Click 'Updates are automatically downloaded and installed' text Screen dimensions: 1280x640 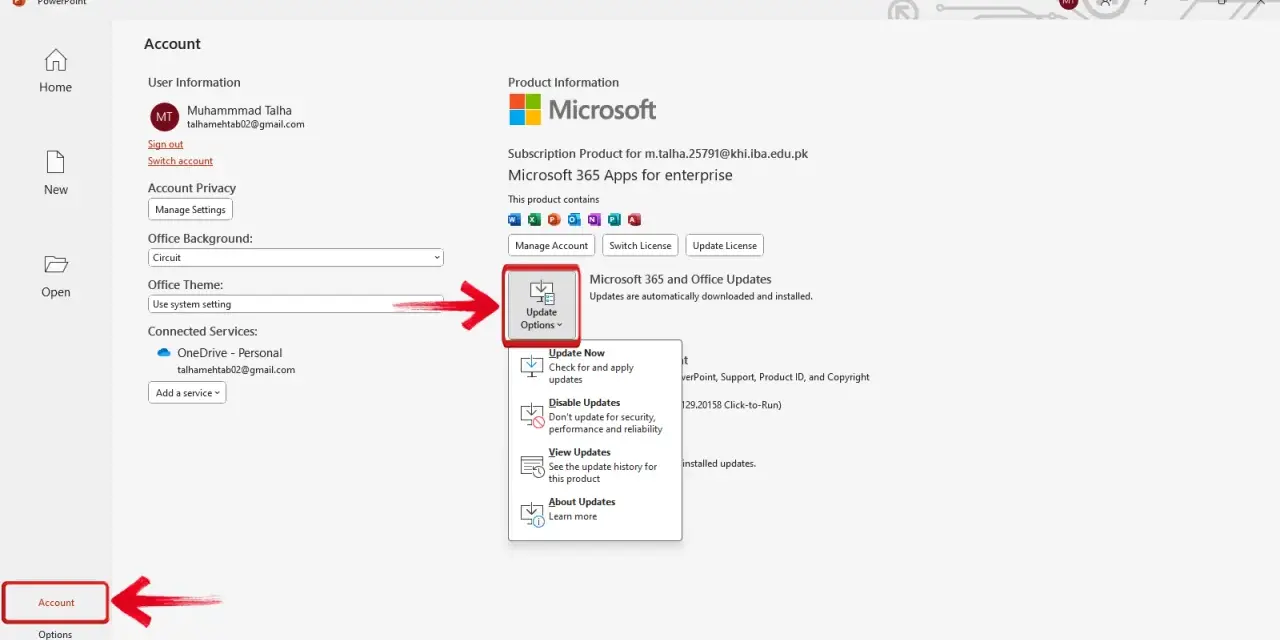pos(701,296)
